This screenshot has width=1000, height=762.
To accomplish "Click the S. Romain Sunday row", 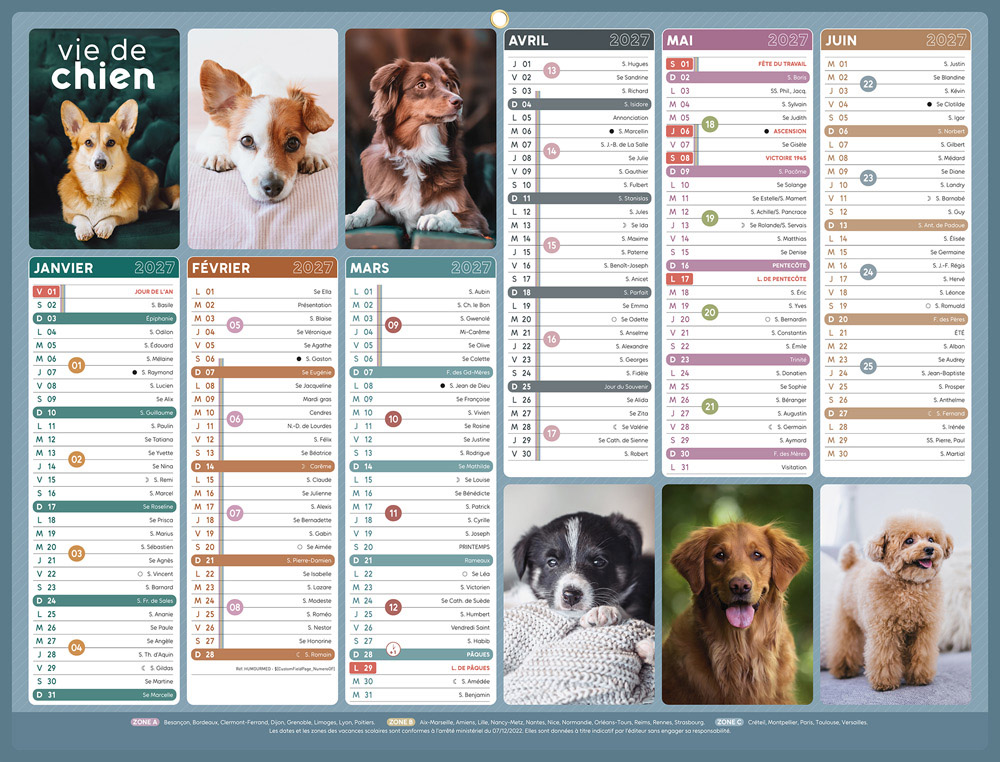I will (262, 654).
